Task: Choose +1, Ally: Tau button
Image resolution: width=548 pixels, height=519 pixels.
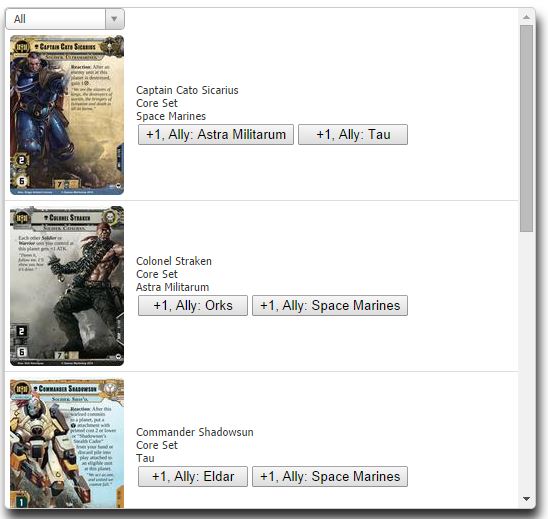Action: (353, 135)
